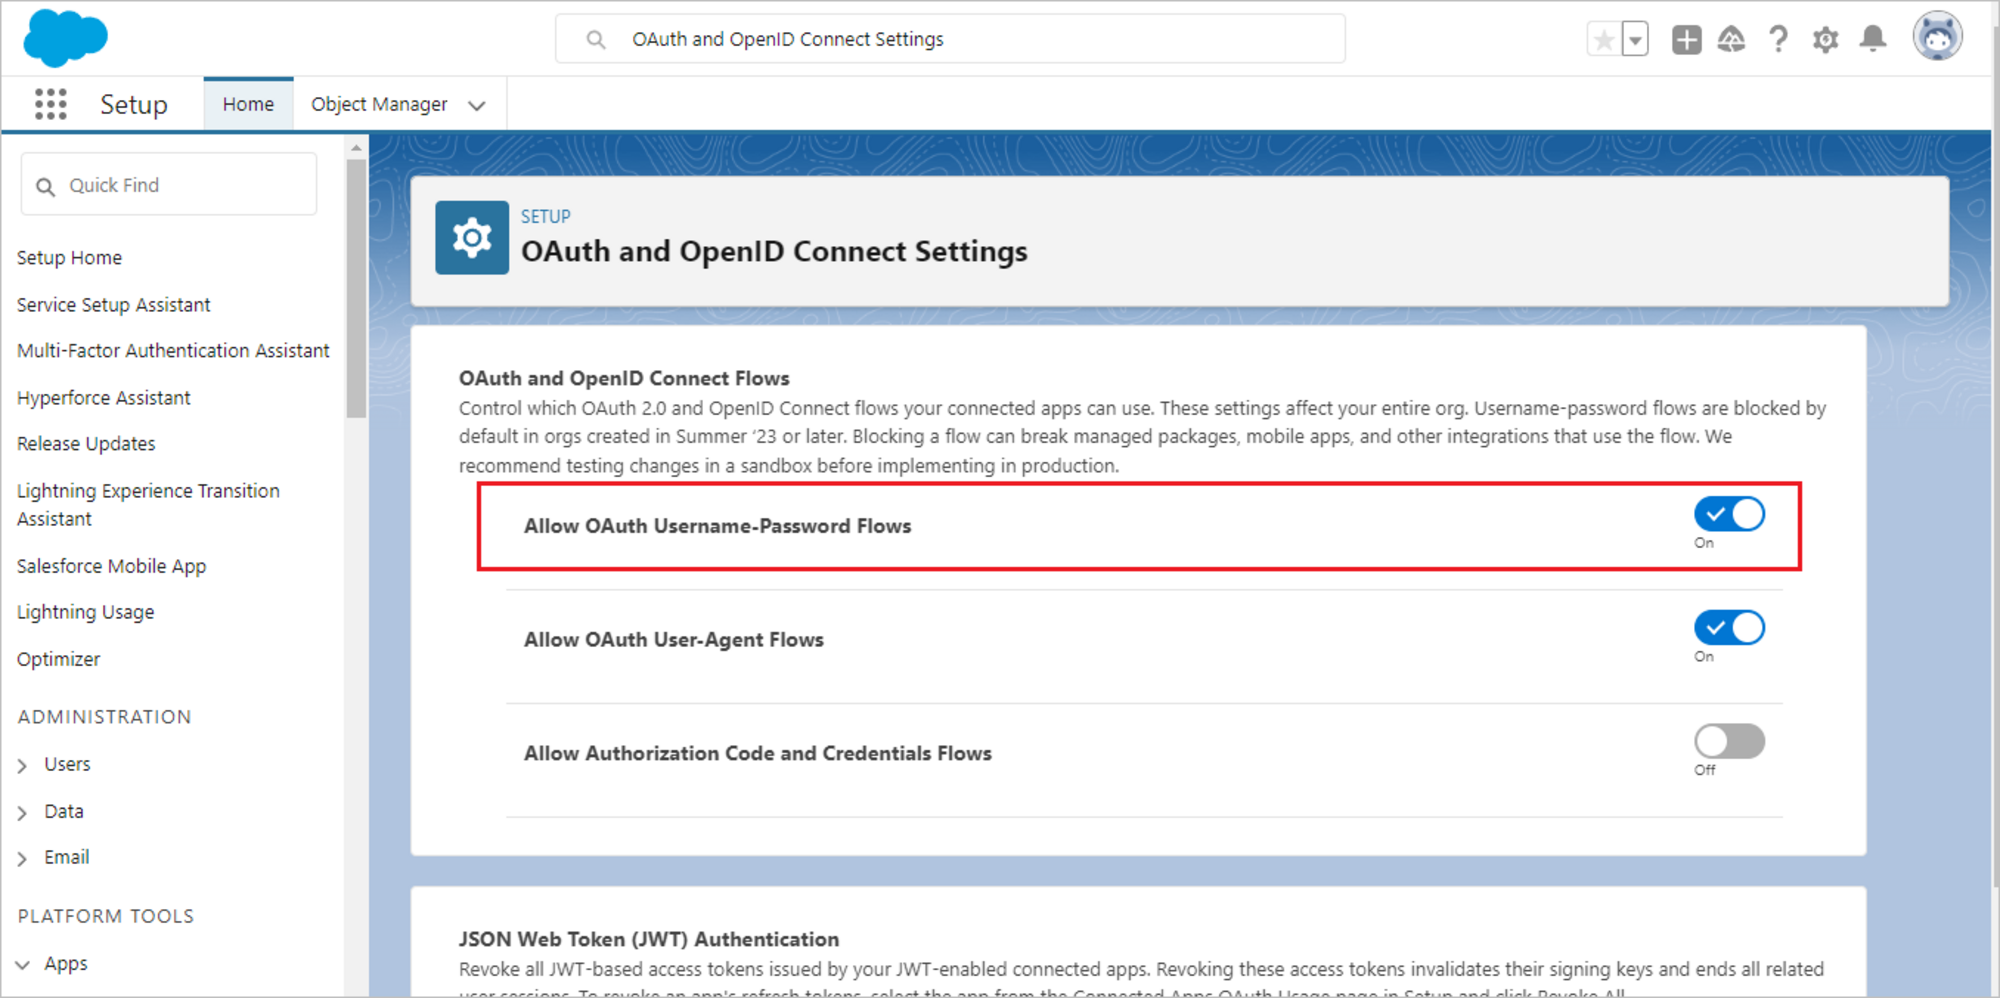Click the Allow OAuth User-Agent Flows label
The height and width of the screenshot is (998, 2000).
pyautogui.click(x=673, y=640)
